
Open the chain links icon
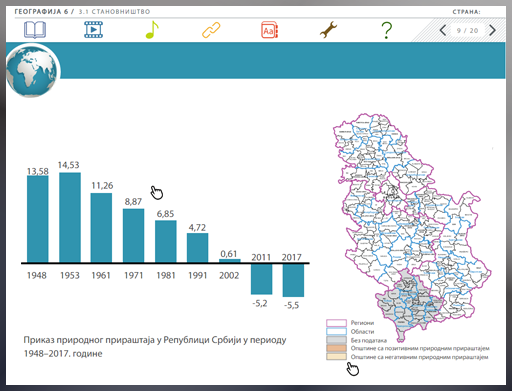(x=211, y=30)
